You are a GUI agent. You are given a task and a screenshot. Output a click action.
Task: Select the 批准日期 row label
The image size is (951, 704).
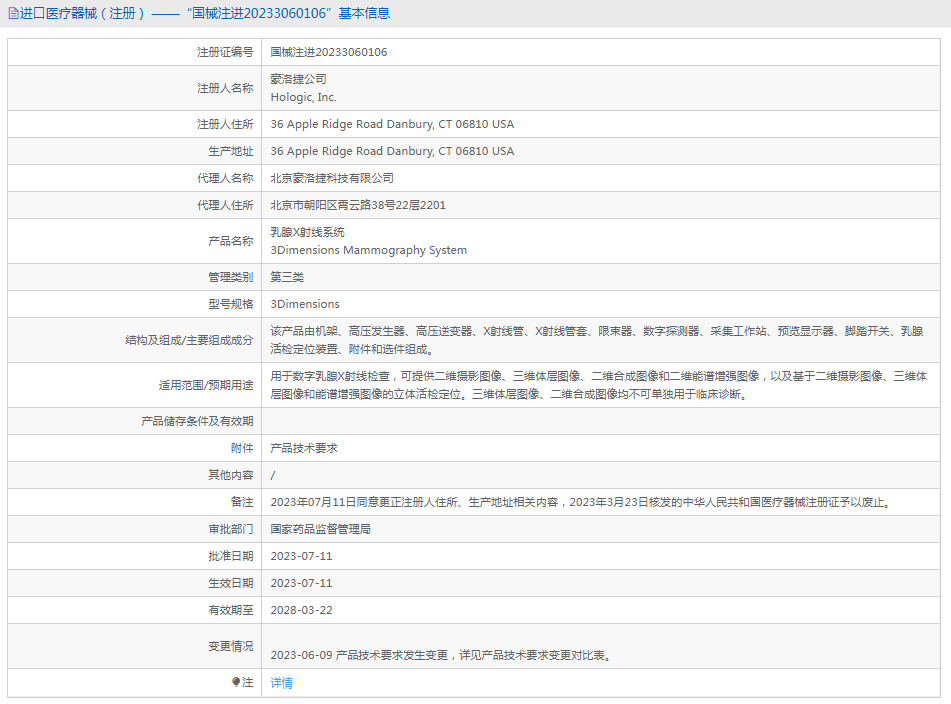pos(230,556)
